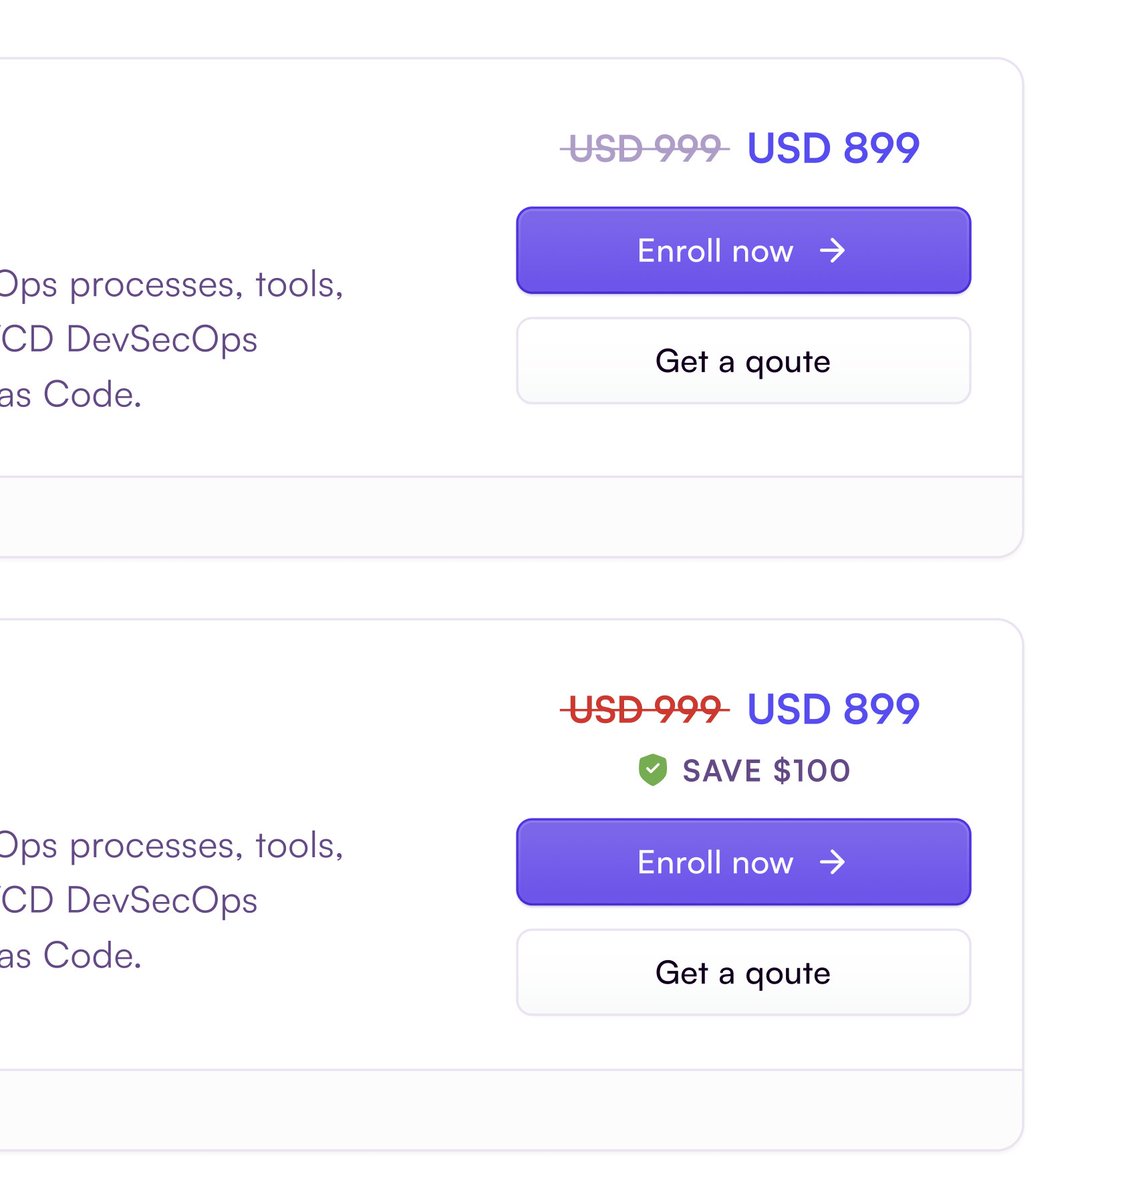Click the gray crossed-out USD 999 price

(x=645, y=149)
